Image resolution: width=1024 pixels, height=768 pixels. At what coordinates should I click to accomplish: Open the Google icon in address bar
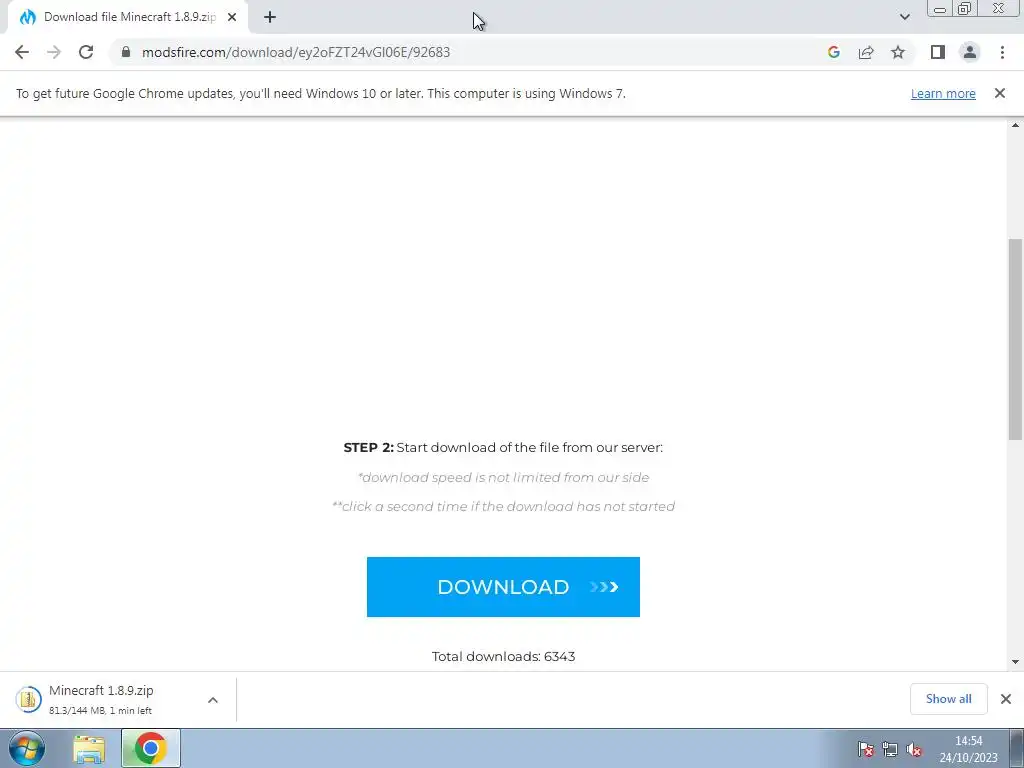833,52
